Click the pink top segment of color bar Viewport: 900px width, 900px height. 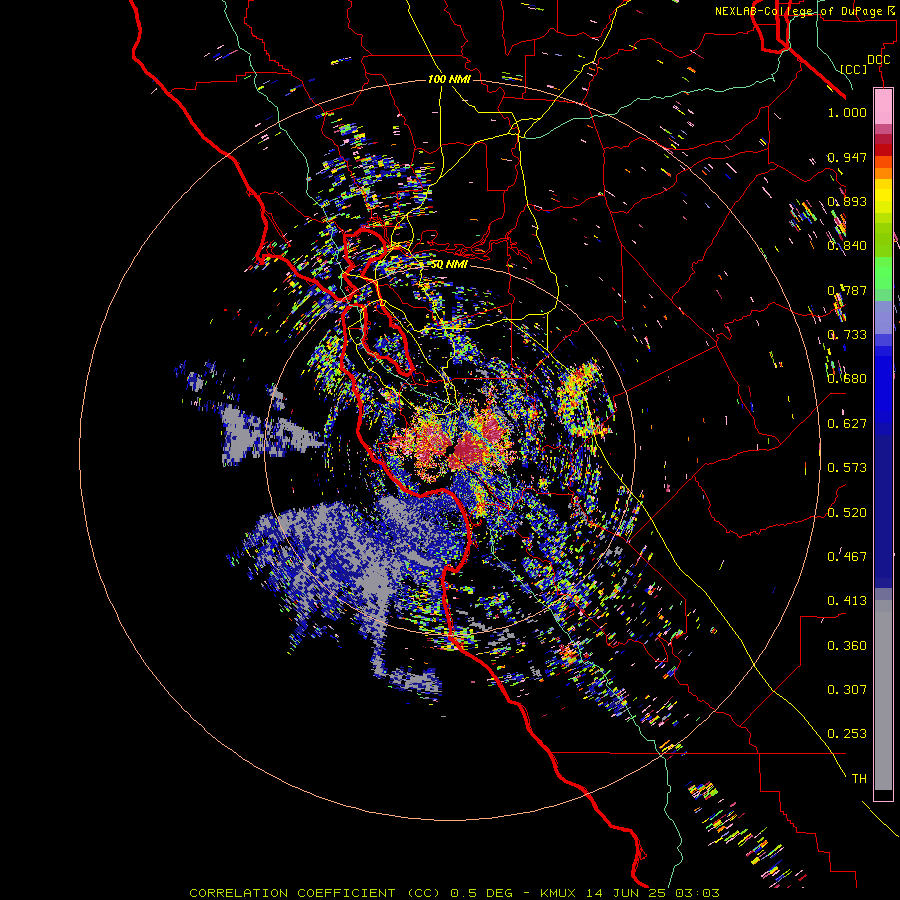click(x=883, y=106)
